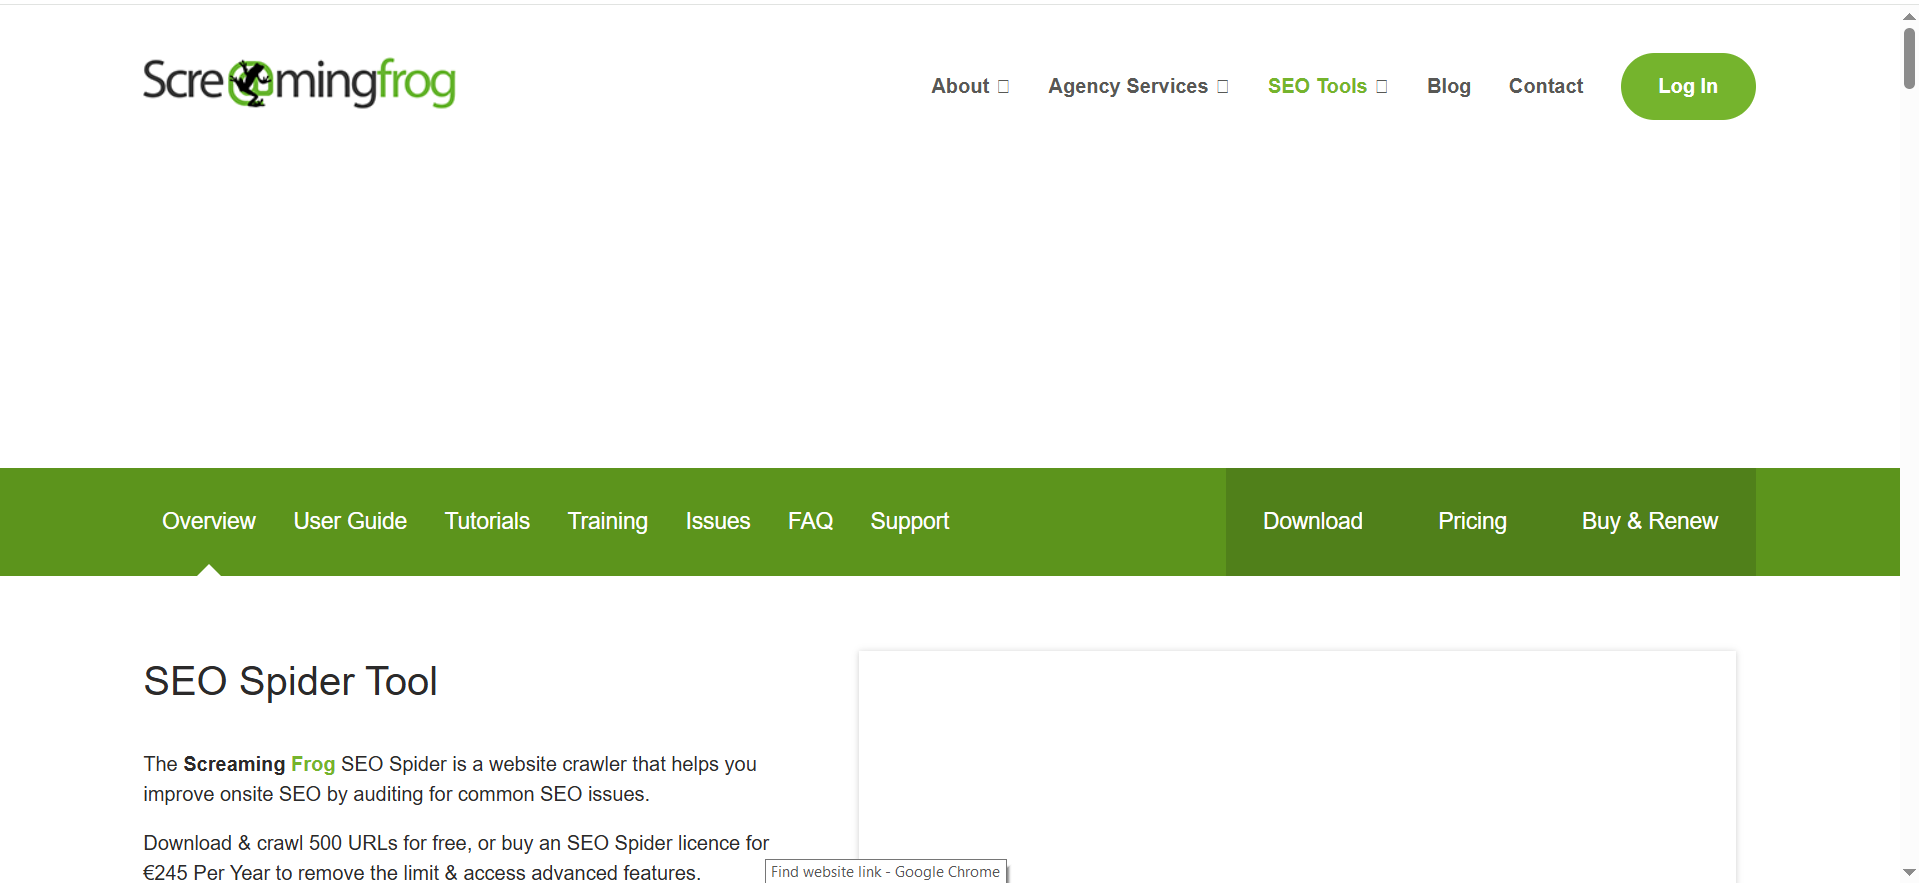Image resolution: width=1919 pixels, height=883 pixels.
Task: Select the Overview tab
Action: click(209, 521)
